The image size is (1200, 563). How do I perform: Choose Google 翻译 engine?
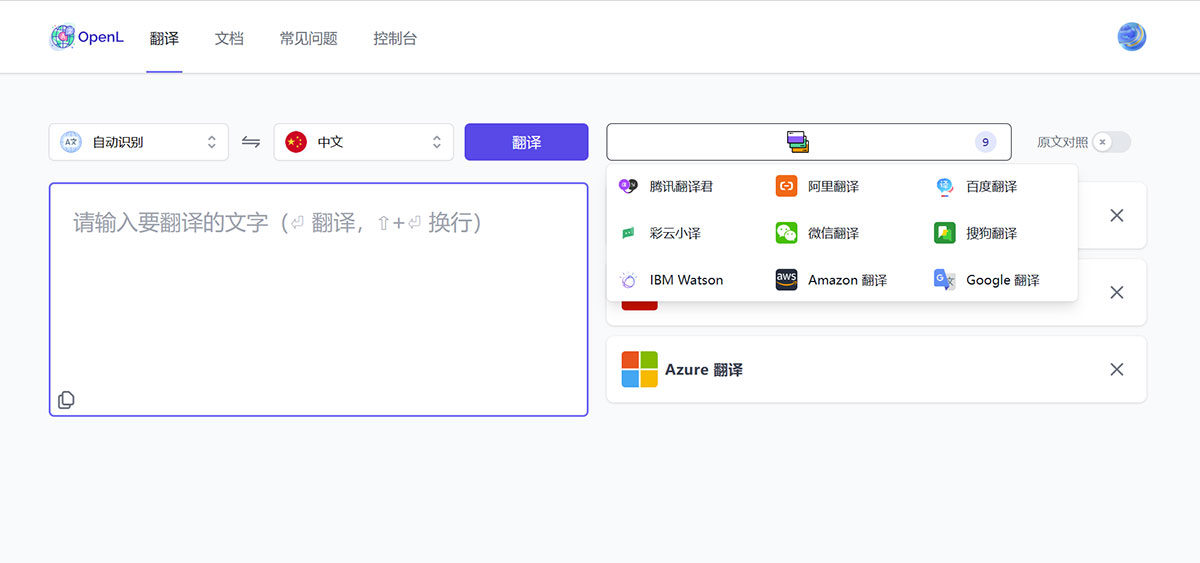(1001, 280)
